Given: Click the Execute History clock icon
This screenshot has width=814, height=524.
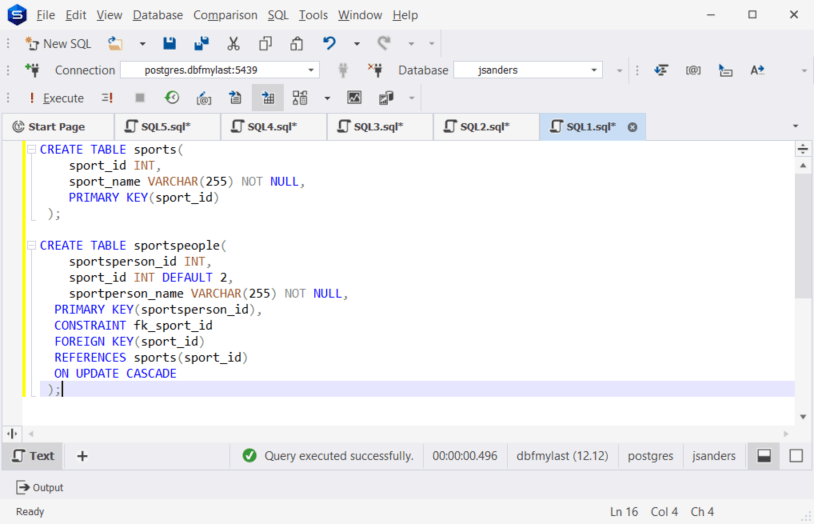Looking at the screenshot, I should (172, 98).
